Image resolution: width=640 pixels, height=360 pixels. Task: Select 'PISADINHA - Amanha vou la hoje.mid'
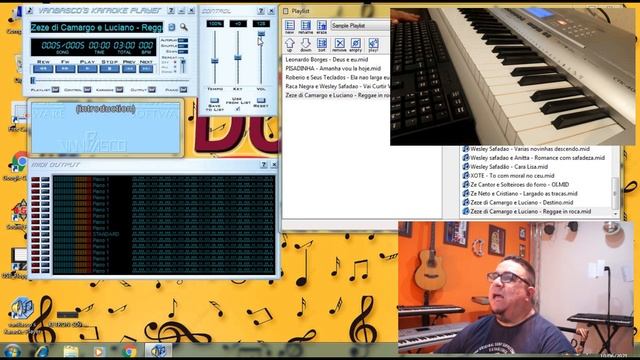pyautogui.click(x=333, y=69)
